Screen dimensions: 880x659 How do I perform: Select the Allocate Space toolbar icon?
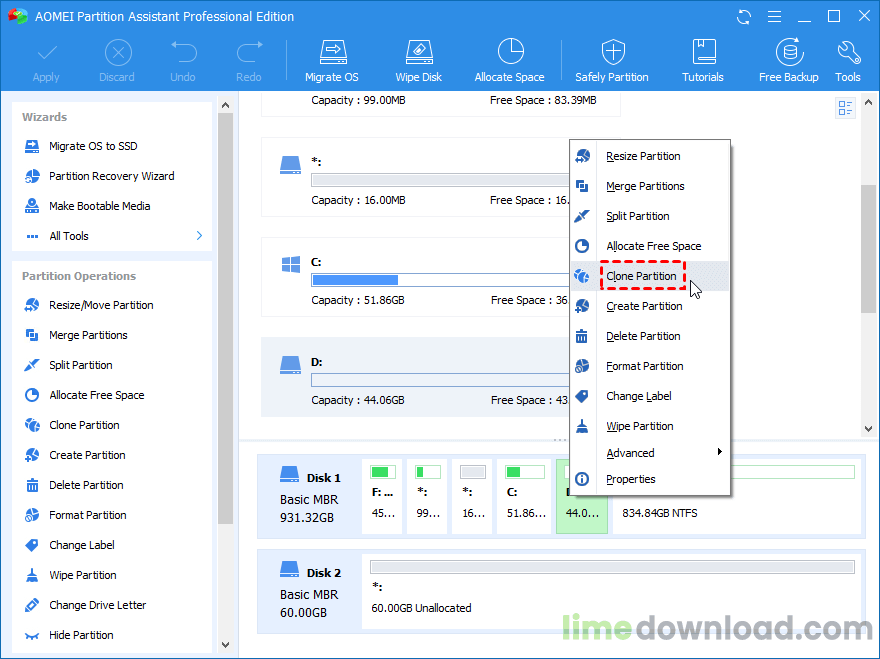510,60
